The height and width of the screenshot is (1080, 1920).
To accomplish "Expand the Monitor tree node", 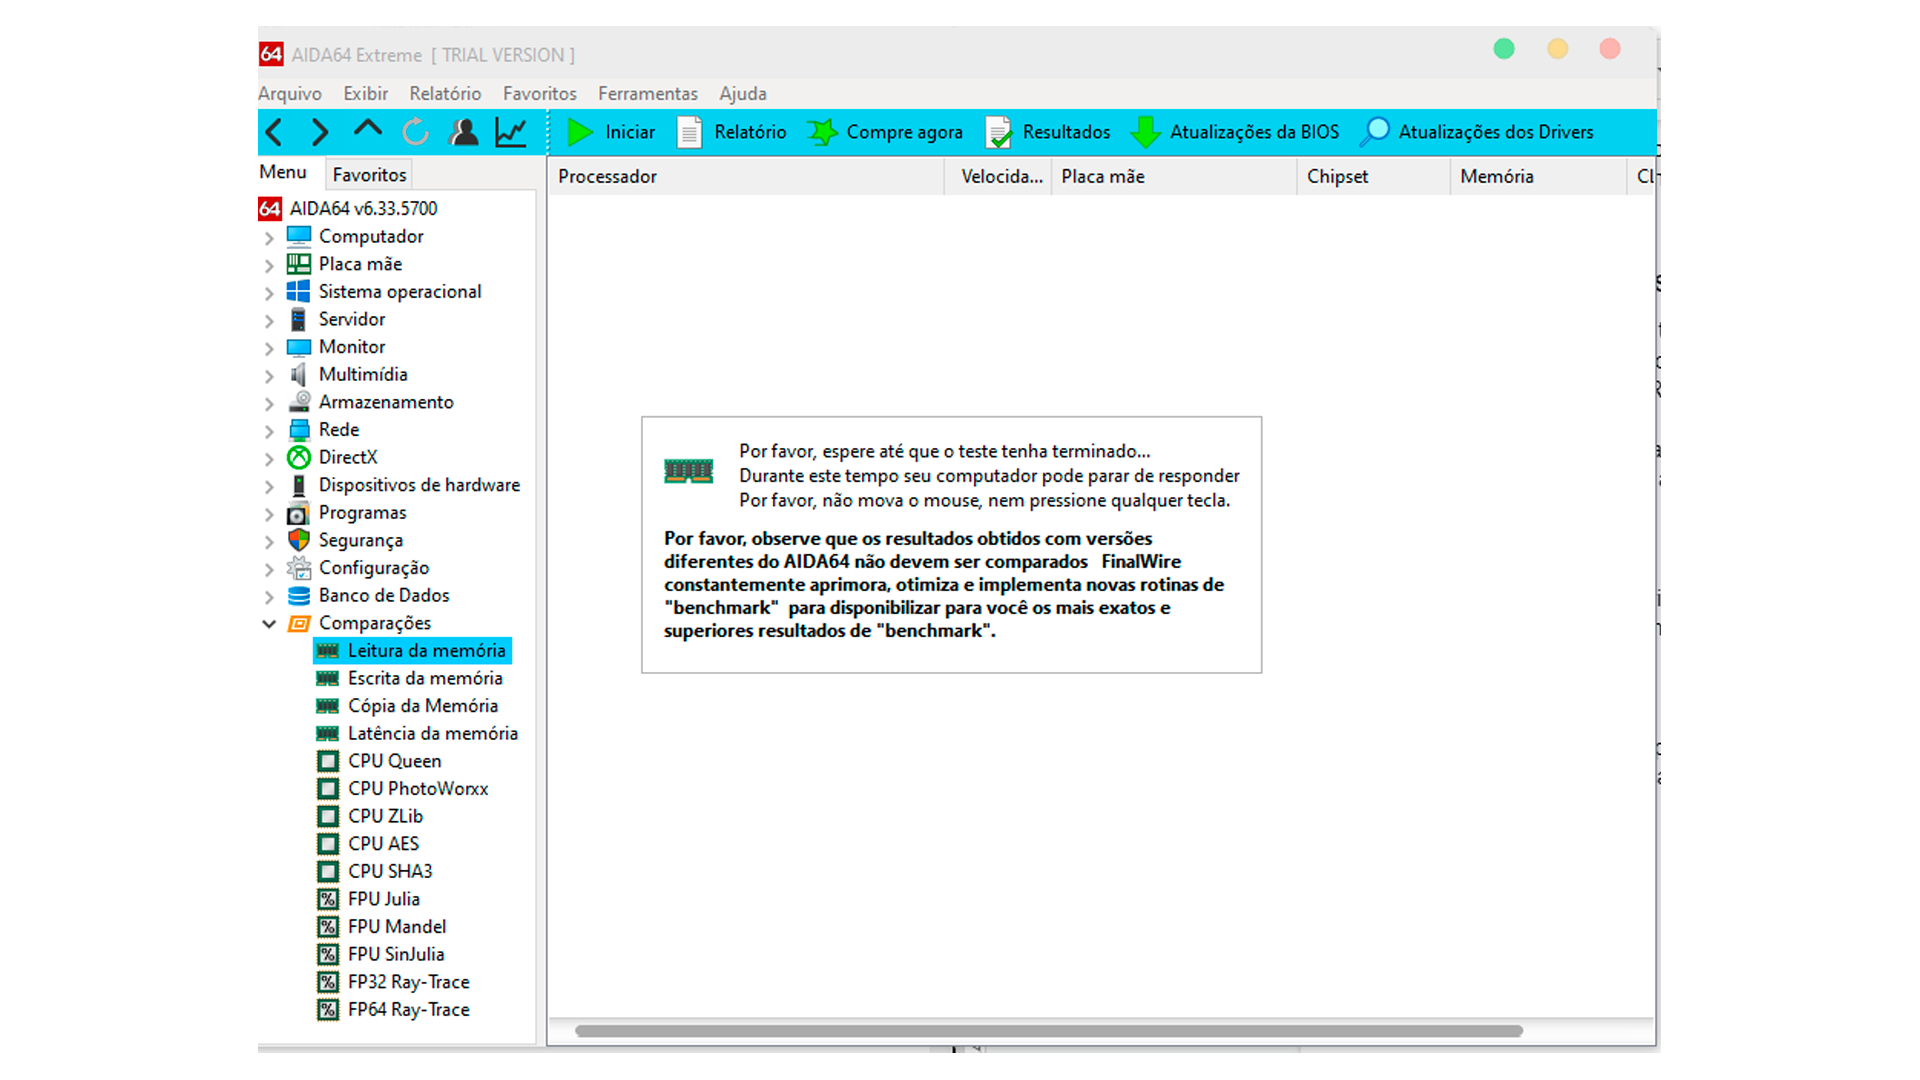I will point(269,348).
